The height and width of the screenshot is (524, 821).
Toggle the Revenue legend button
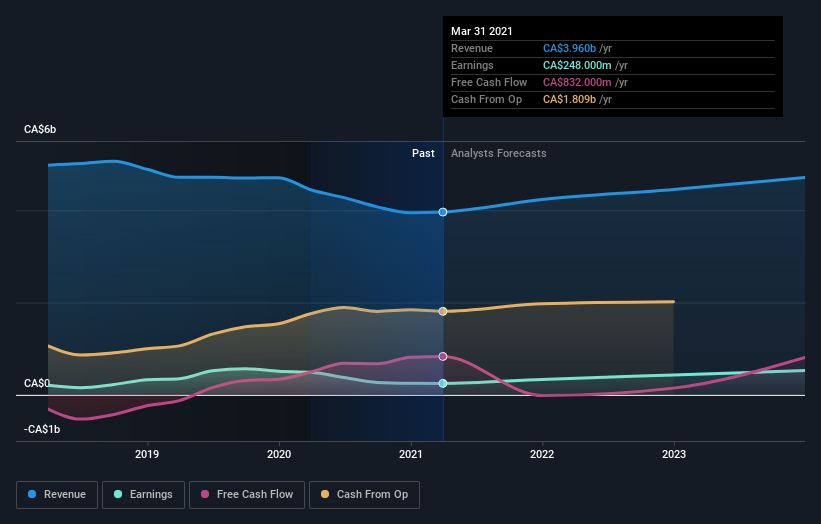pos(57,495)
